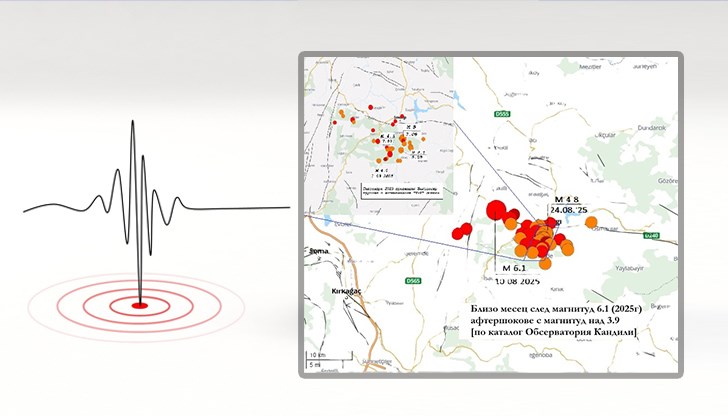Click the 10 km map scale bar
Screen dimensions: 728x416
tap(316, 356)
